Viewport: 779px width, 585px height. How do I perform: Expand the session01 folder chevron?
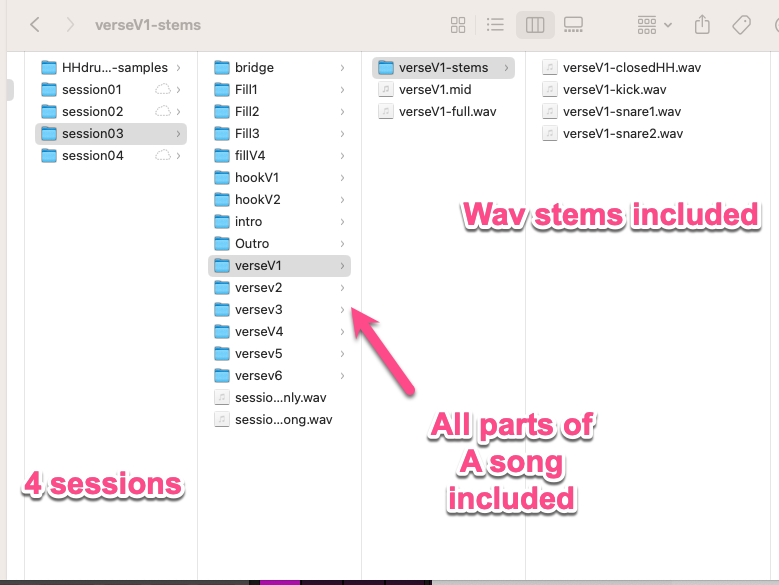179,90
